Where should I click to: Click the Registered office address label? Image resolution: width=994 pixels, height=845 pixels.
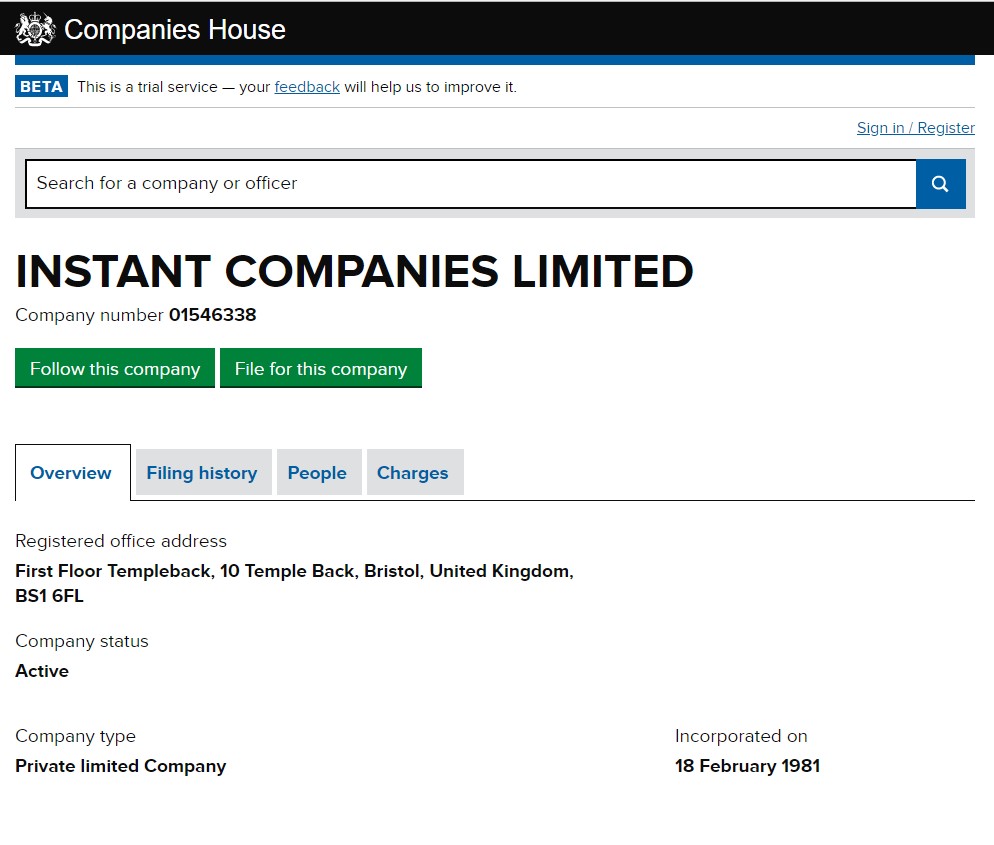(121, 541)
